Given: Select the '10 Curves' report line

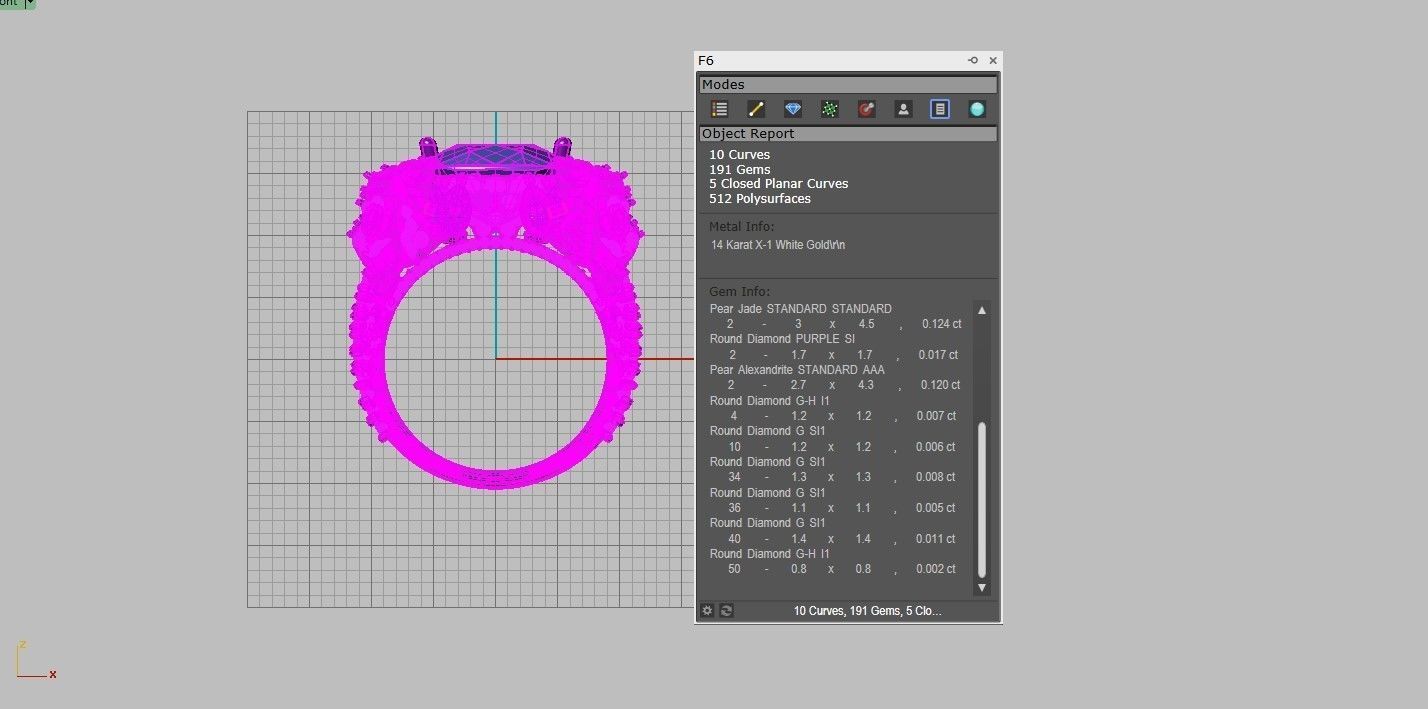Looking at the screenshot, I should tap(740, 155).
